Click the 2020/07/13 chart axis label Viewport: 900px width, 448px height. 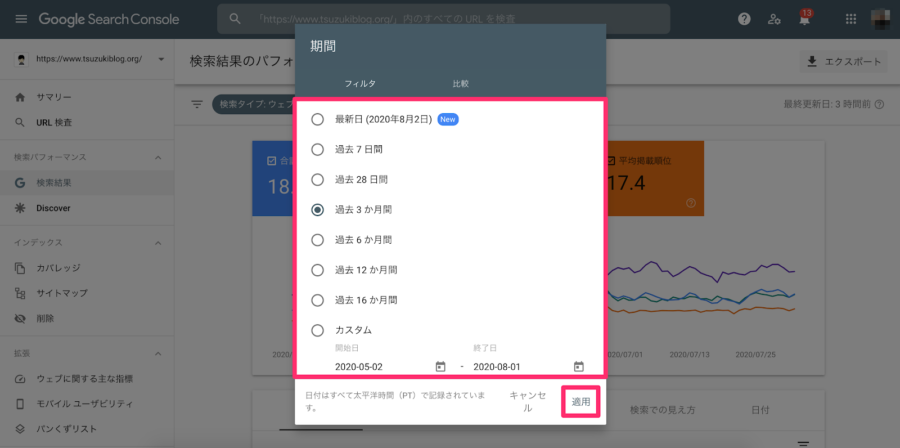689,355
